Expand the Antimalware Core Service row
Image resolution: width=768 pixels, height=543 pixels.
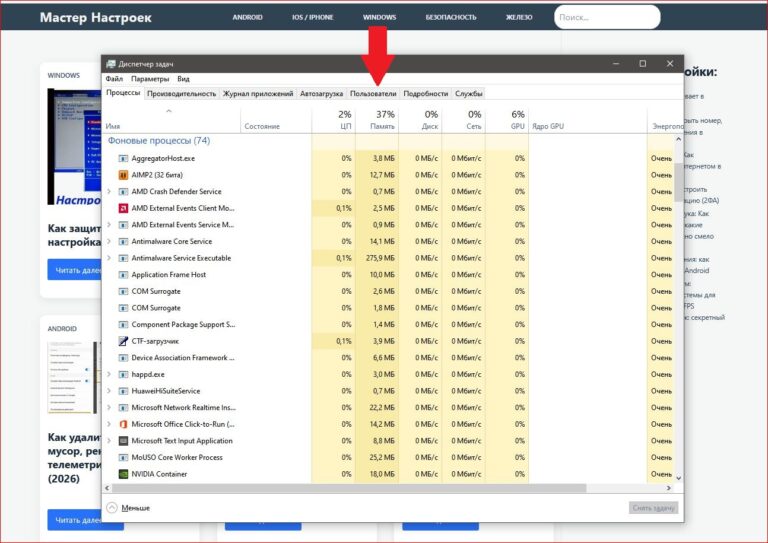coord(109,241)
